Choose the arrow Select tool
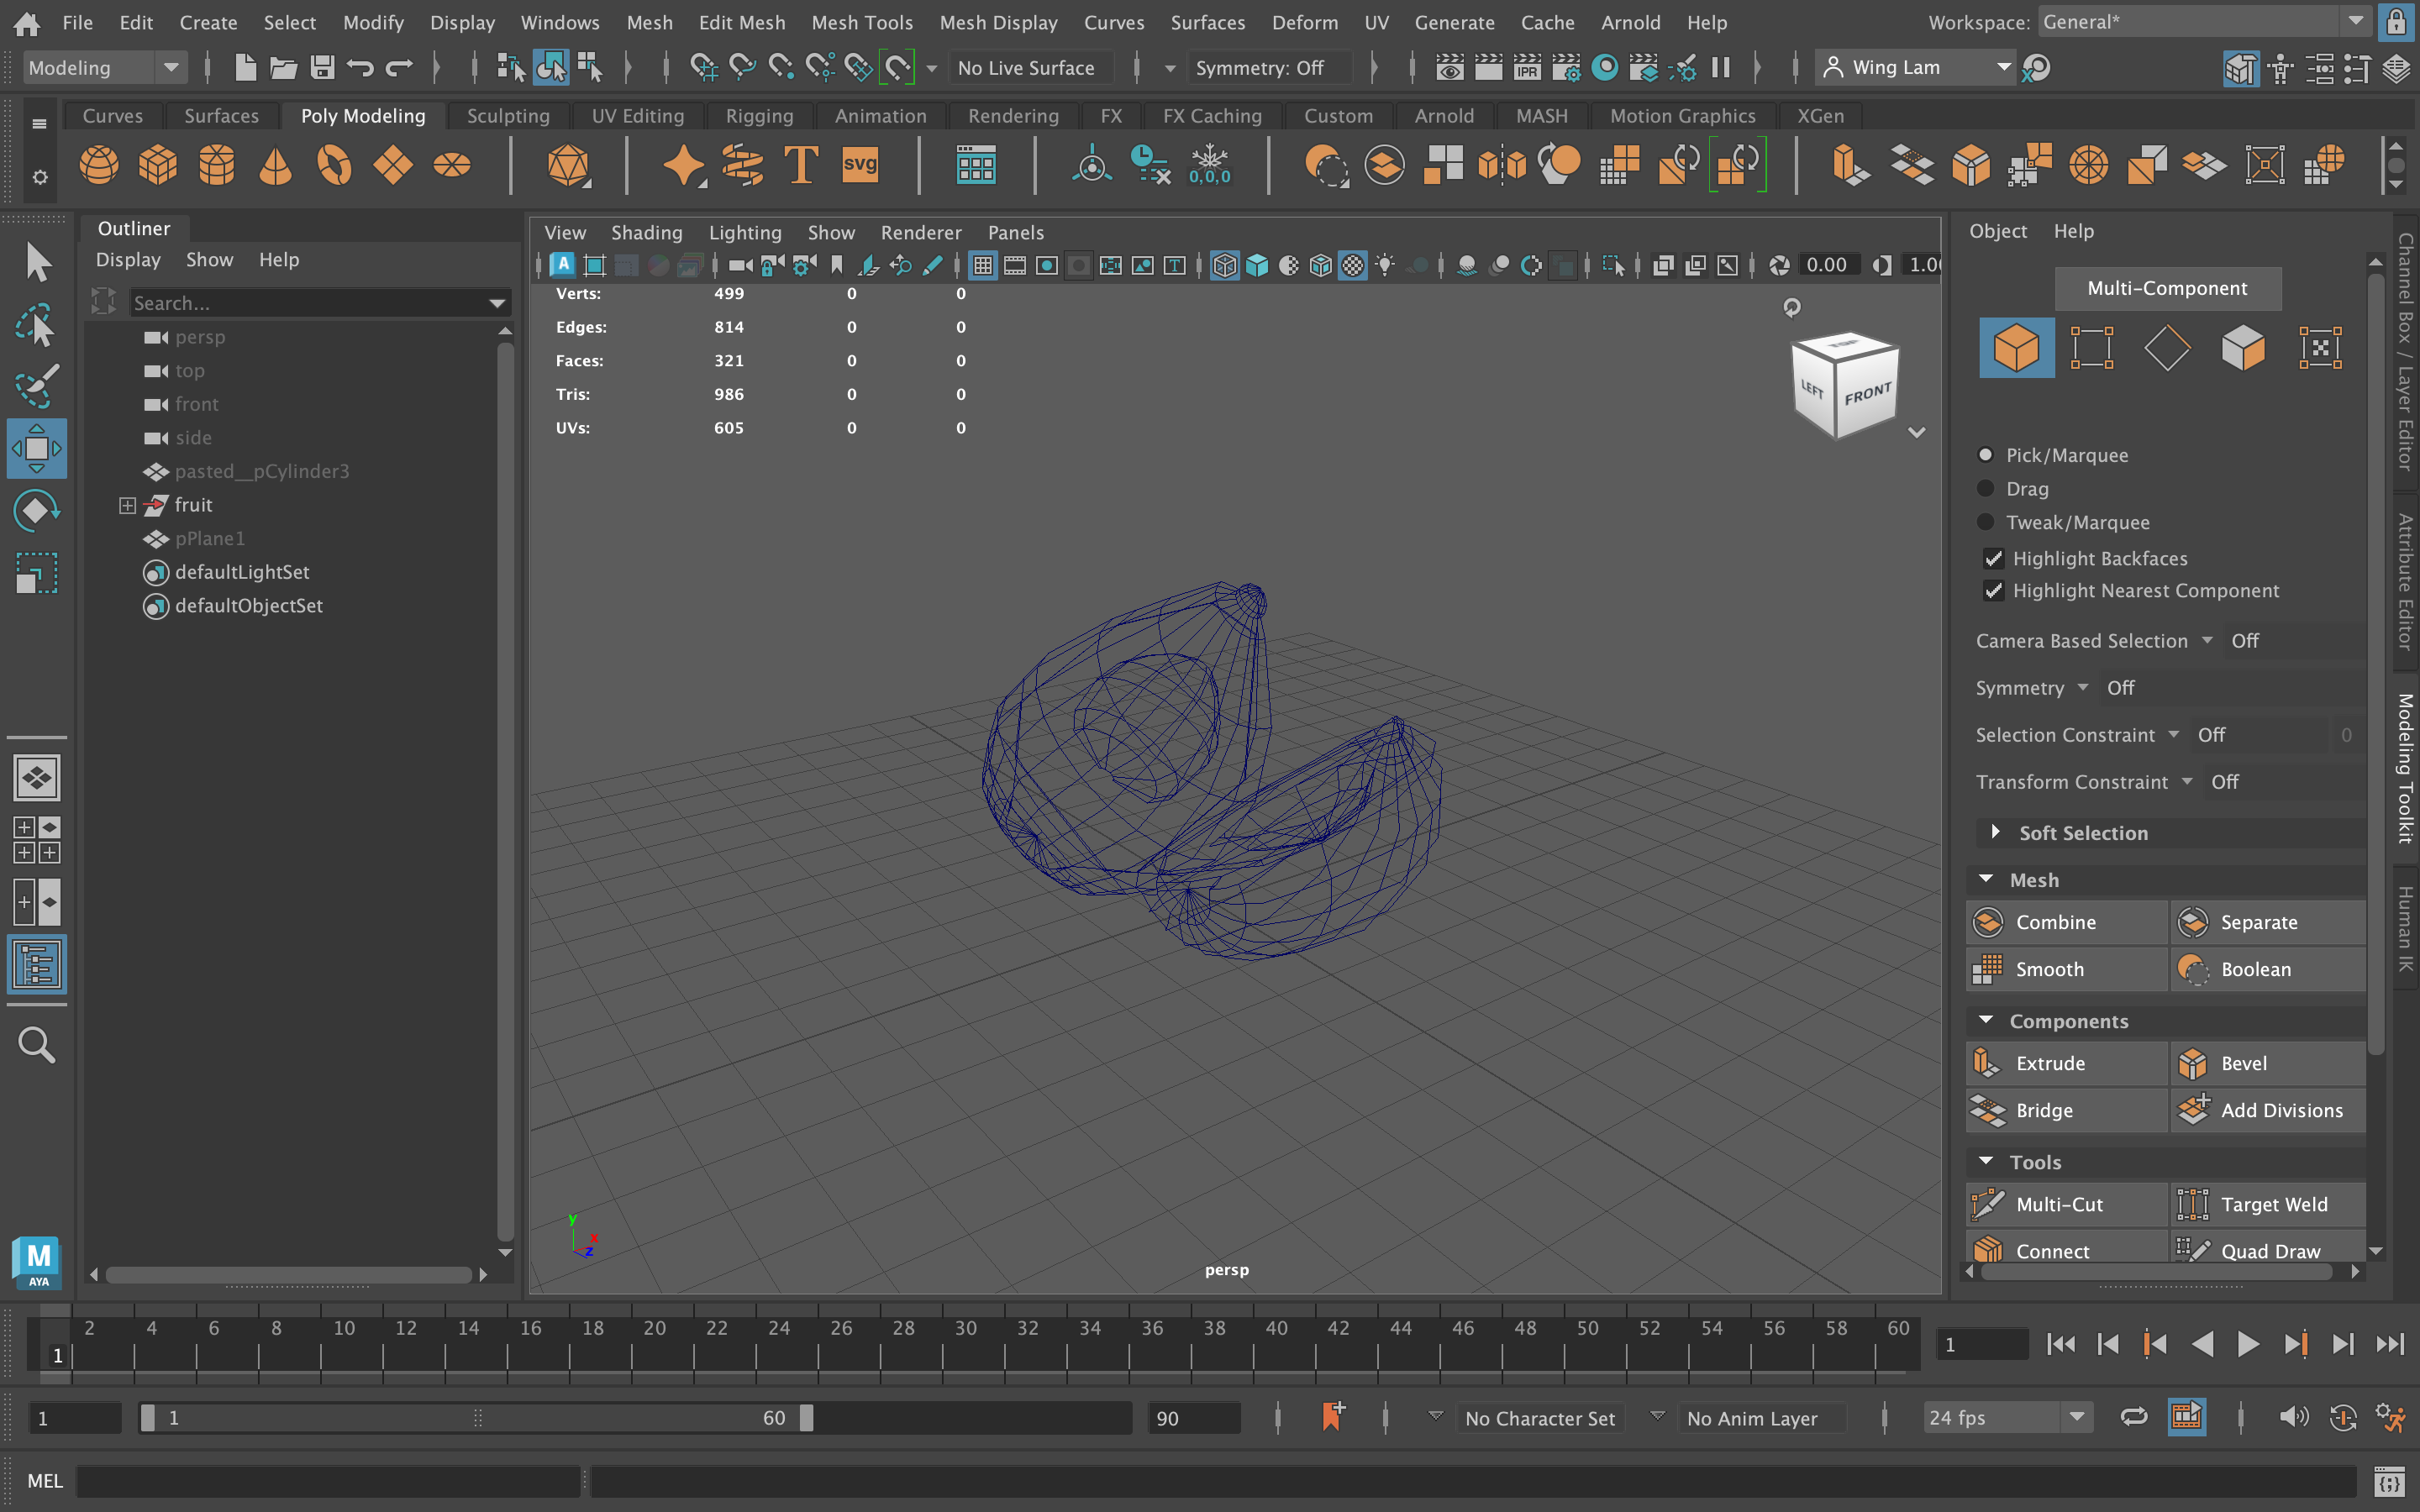The width and height of the screenshot is (2420, 1512). tap(37, 262)
